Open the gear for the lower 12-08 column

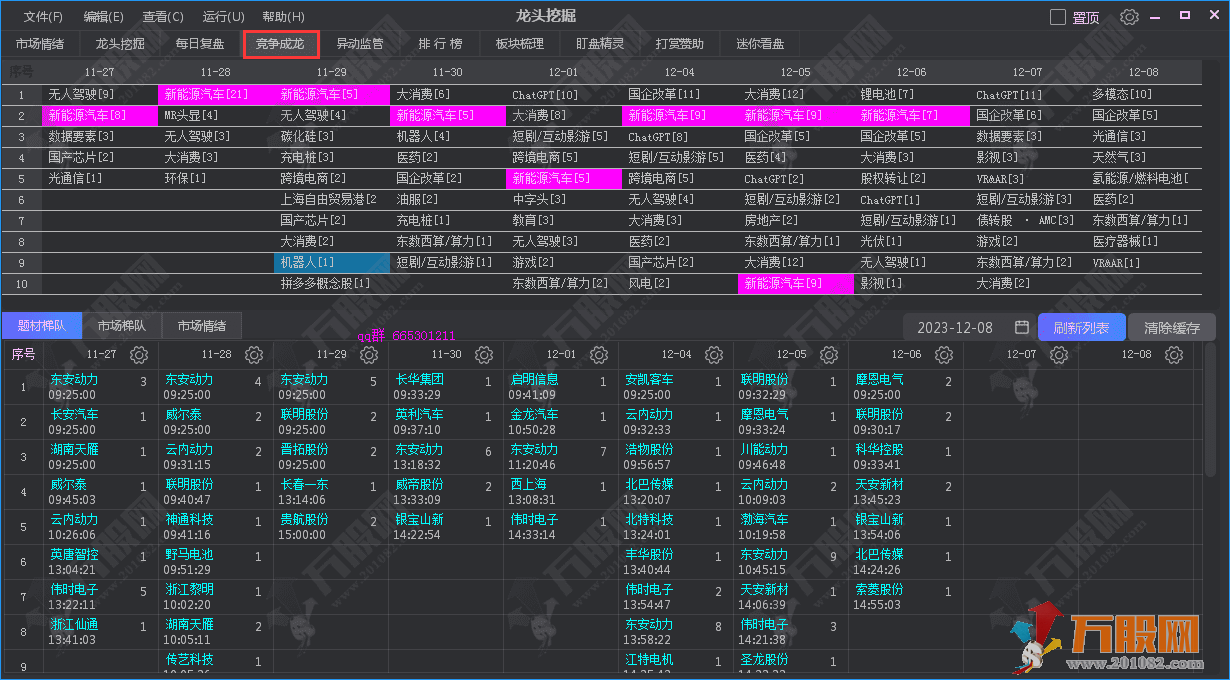[x=1174, y=354]
